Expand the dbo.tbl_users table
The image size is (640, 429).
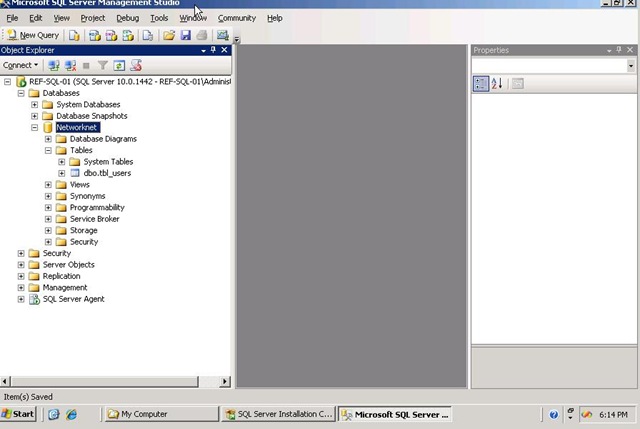click(x=62, y=173)
